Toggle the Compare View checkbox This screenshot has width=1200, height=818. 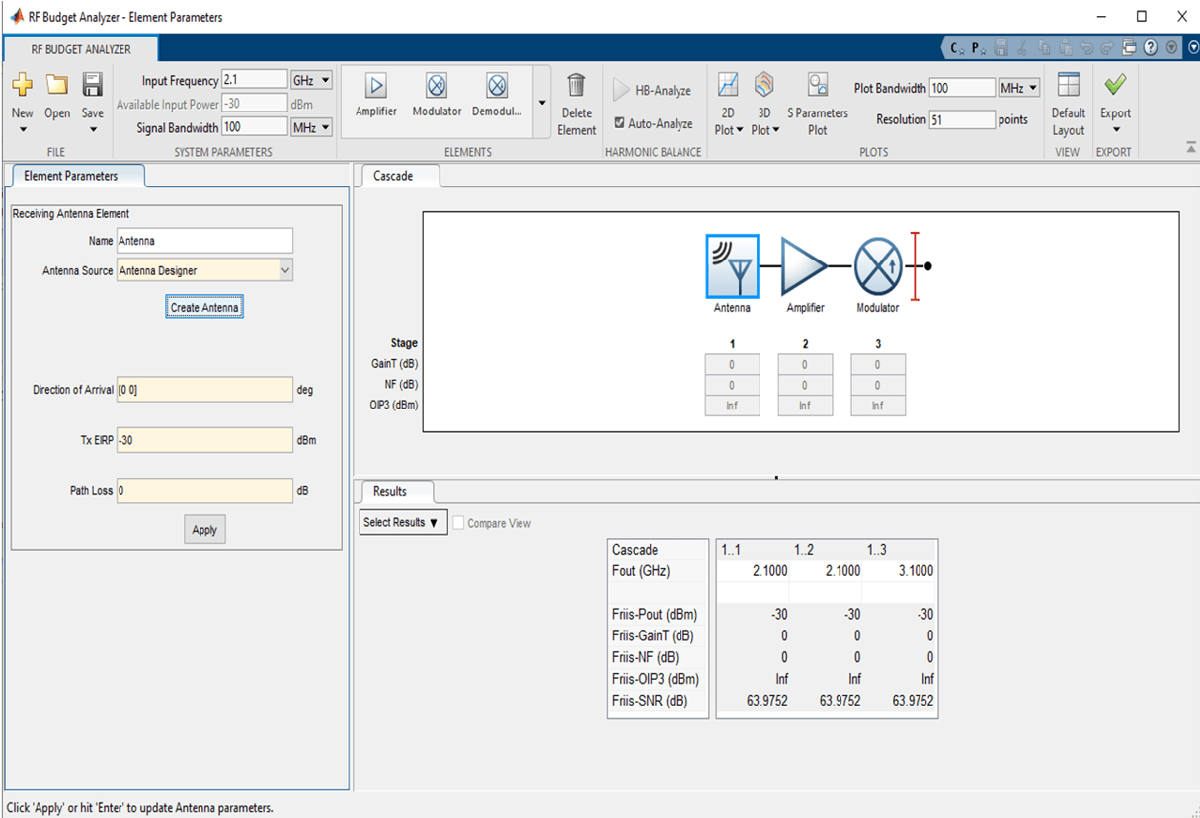point(459,523)
